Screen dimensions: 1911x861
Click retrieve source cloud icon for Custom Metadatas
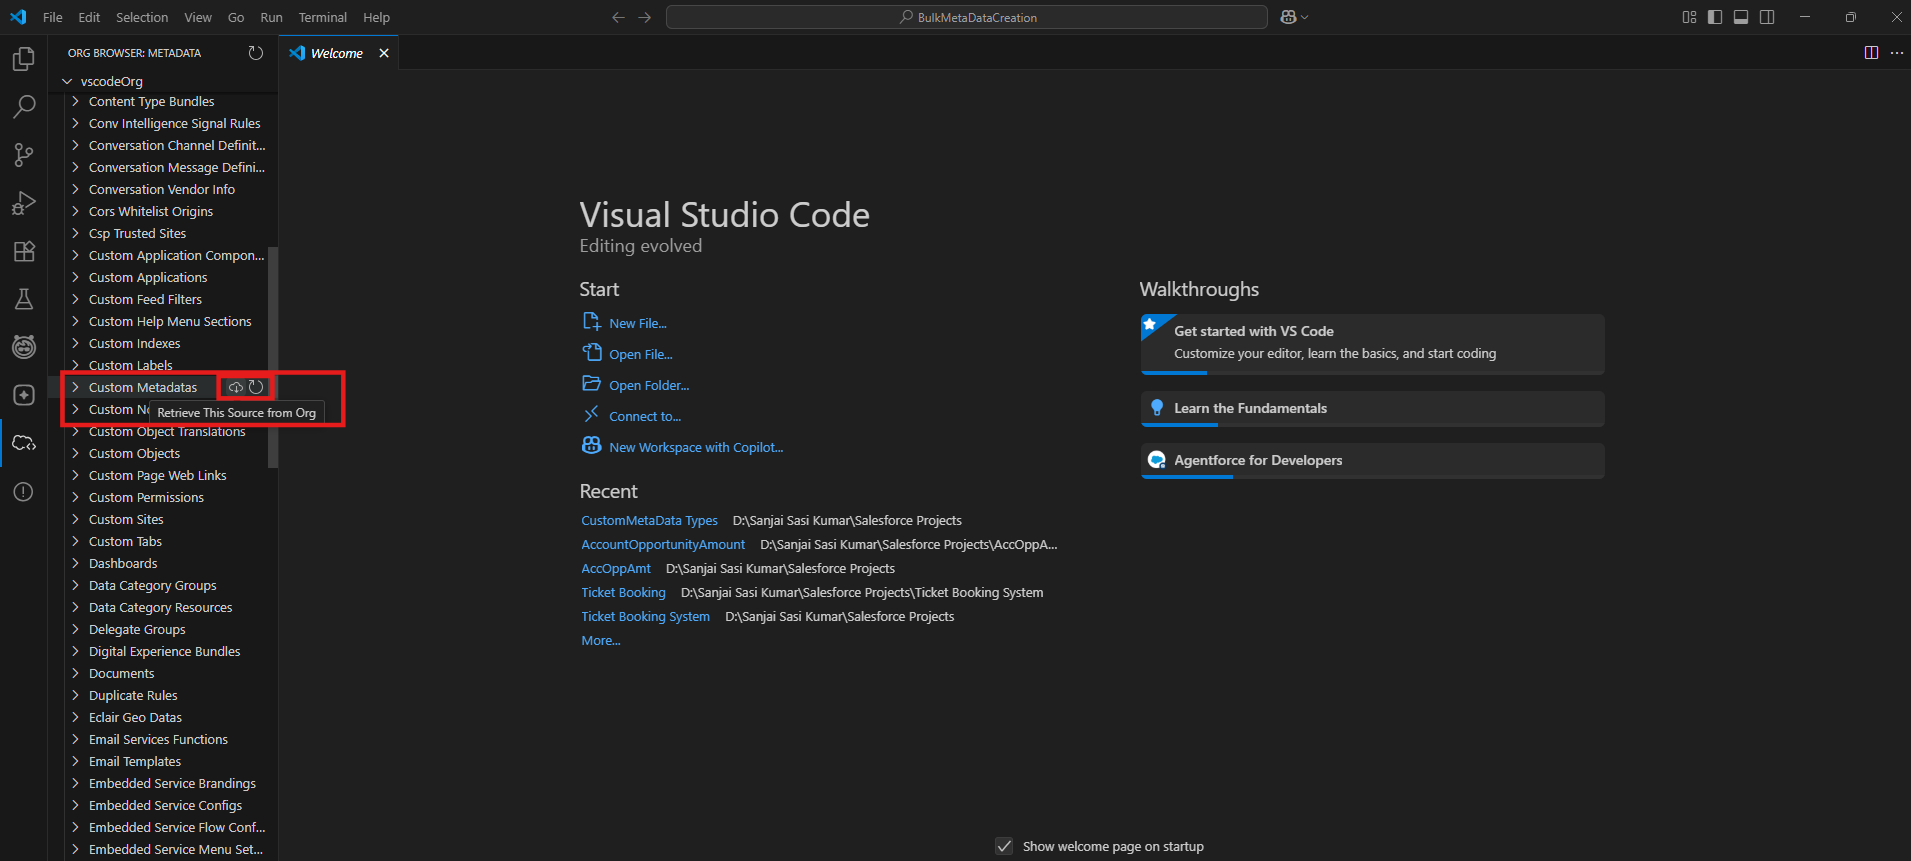point(236,387)
